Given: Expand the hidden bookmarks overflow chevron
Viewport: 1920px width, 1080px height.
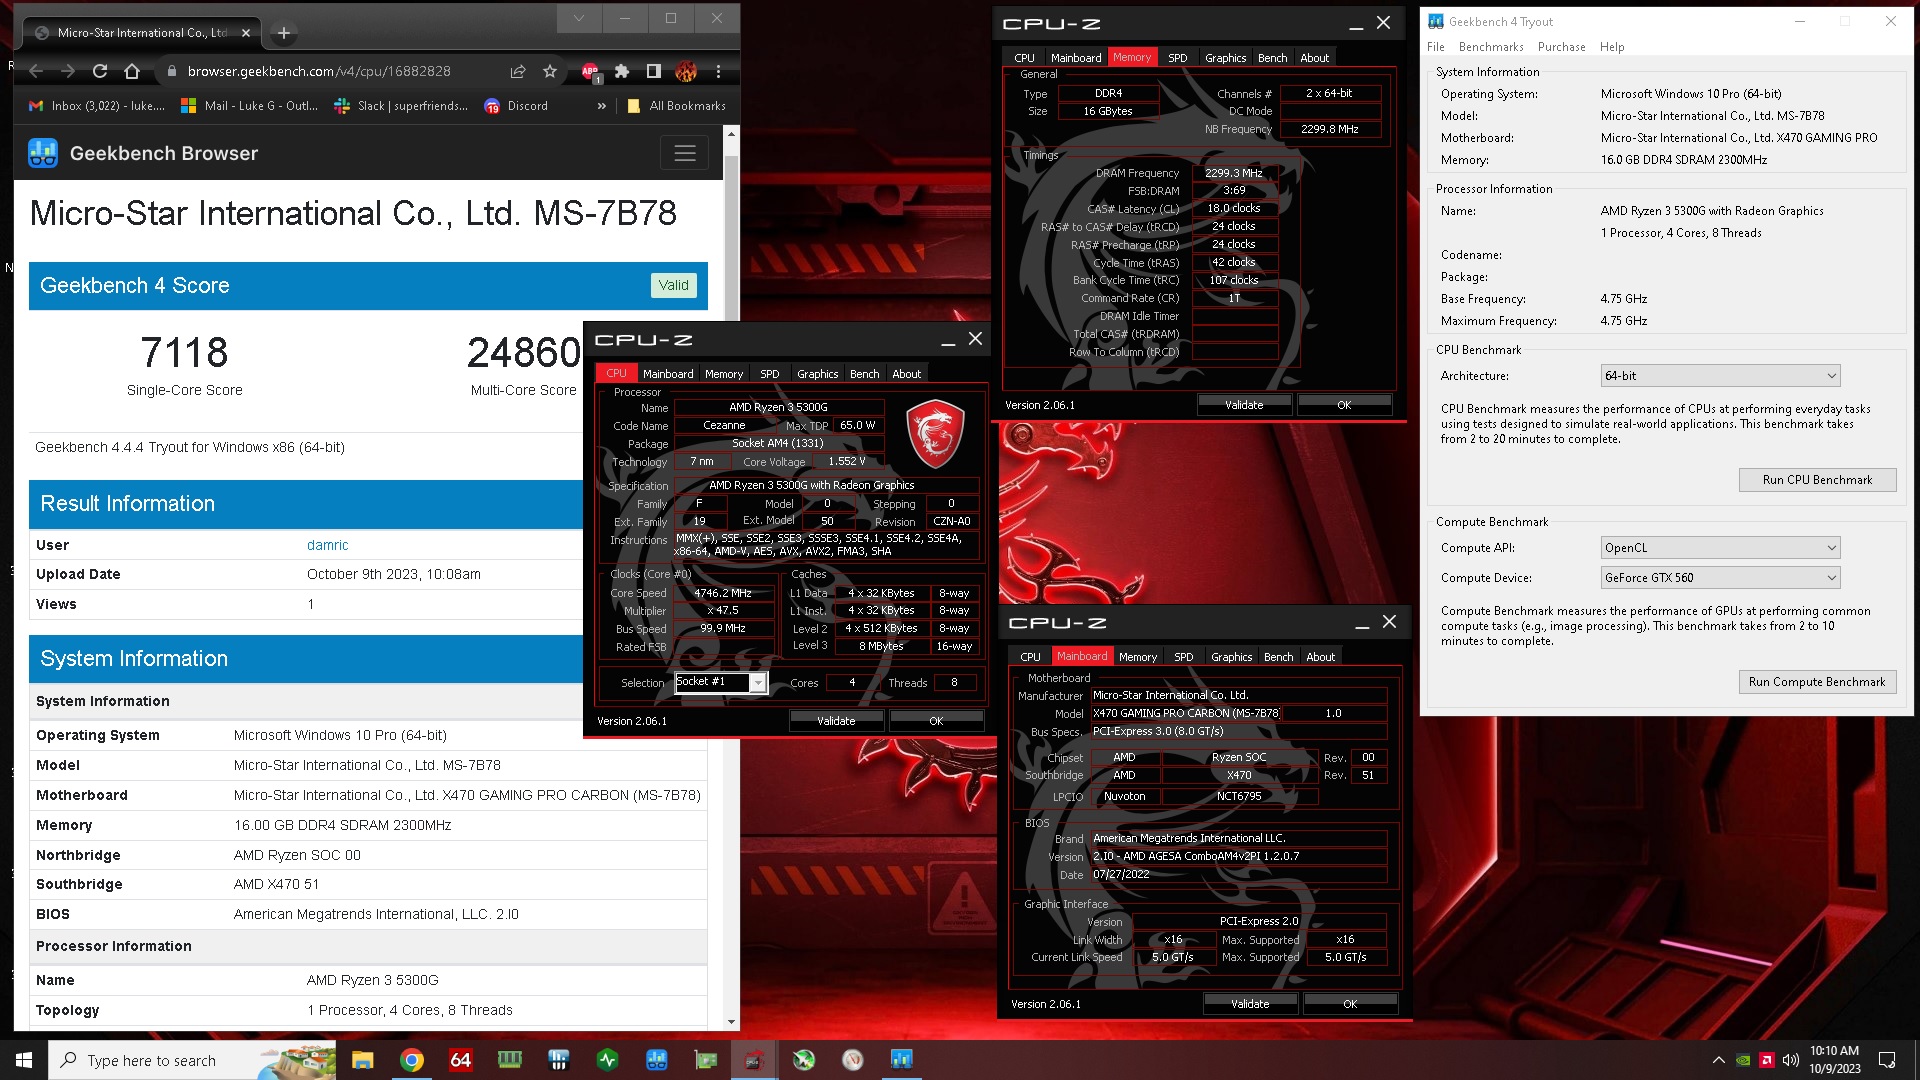Looking at the screenshot, I should pyautogui.click(x=601, y=106).
